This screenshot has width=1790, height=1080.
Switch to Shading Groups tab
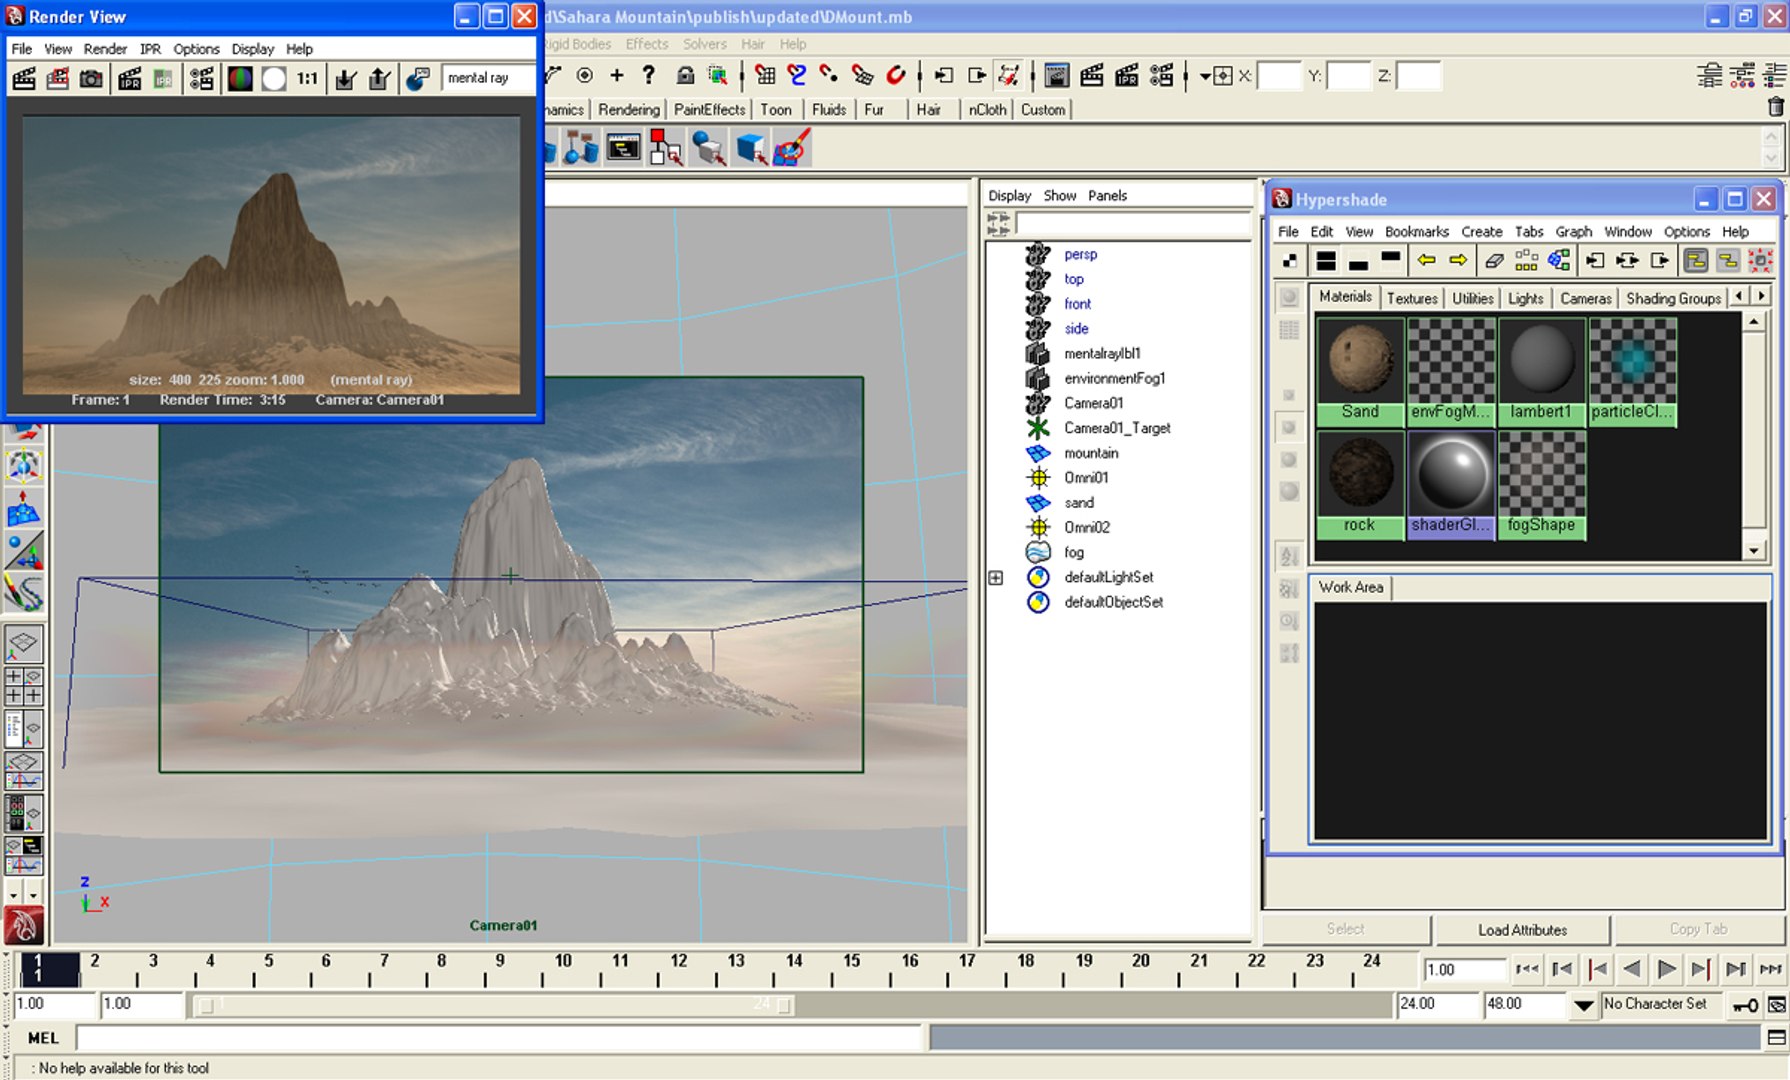click(x=1673, y=298)
